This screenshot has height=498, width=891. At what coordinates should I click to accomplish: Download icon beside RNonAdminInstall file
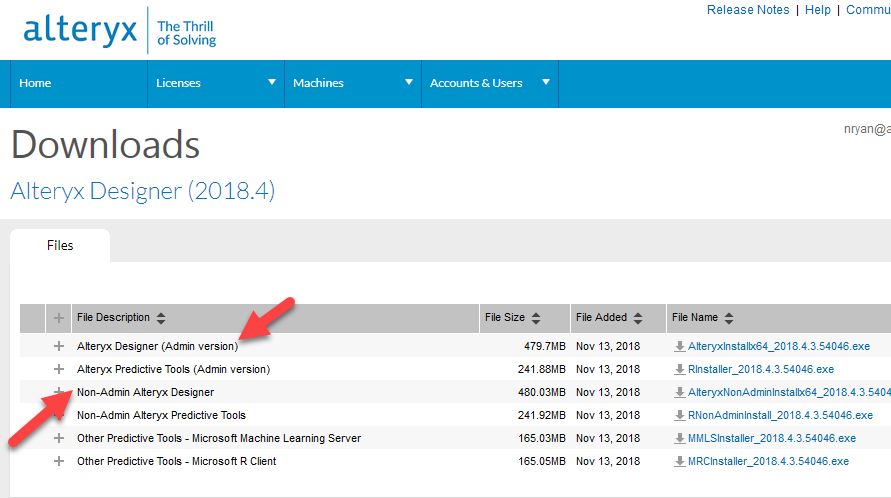click(x=680, y=416)
